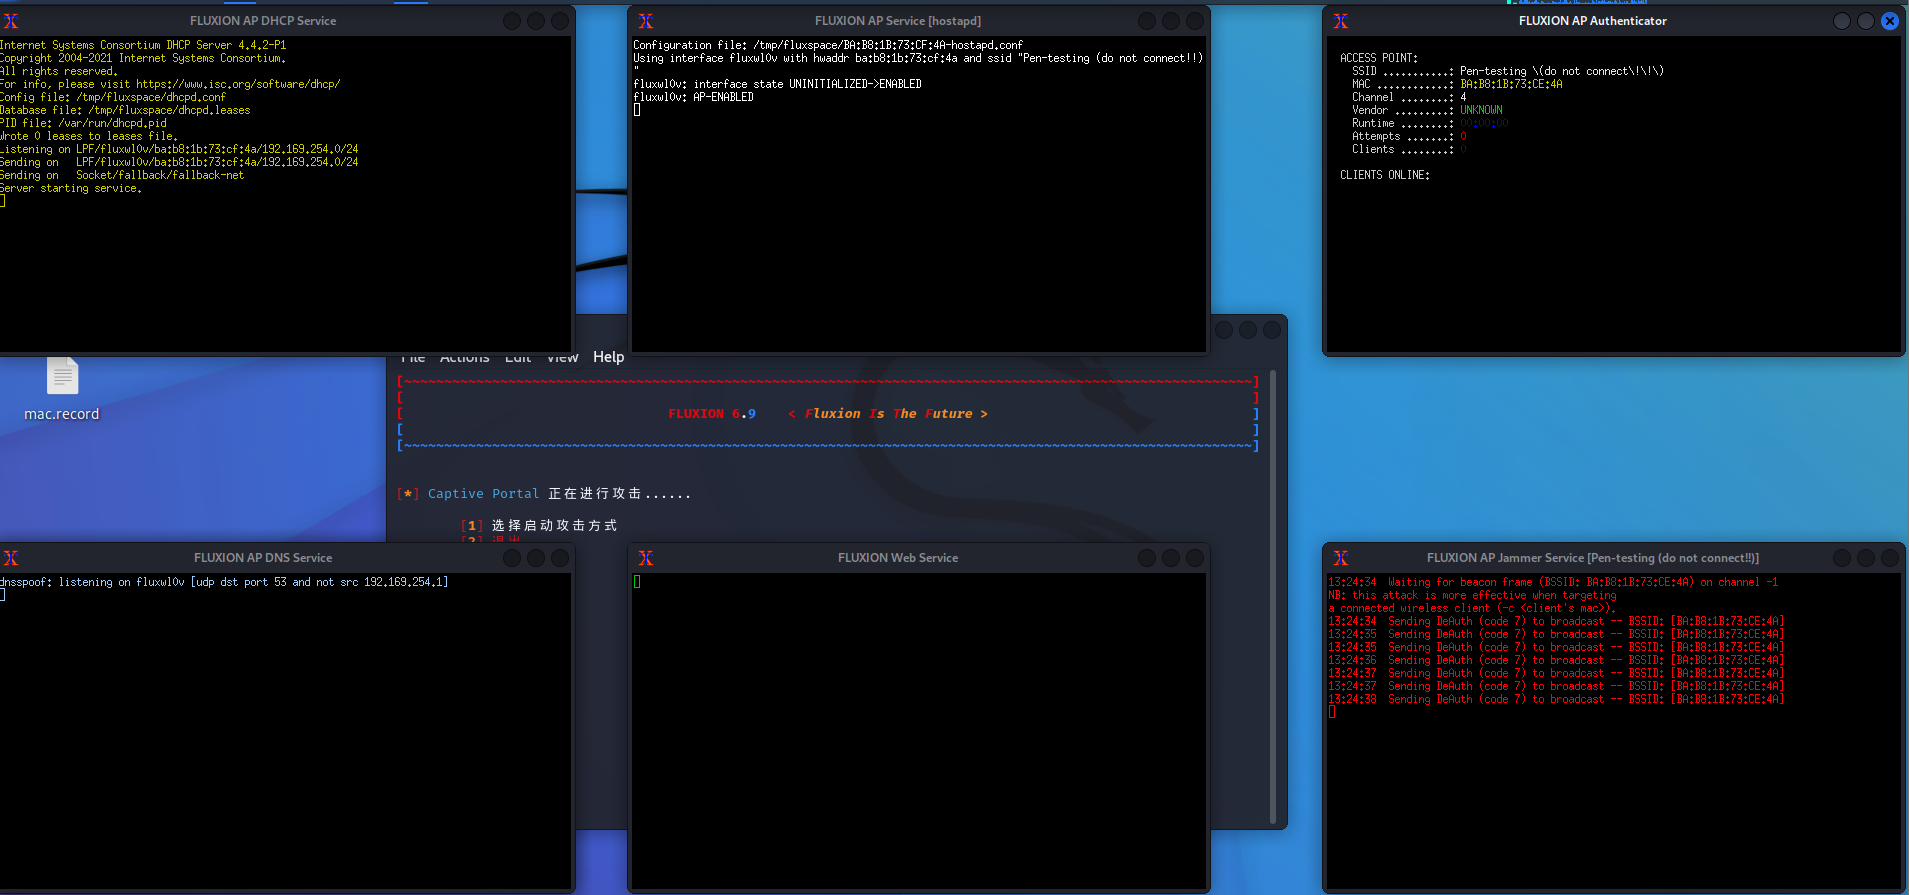Click the xterm icon of the AP Jammer Service window

coord(1341,558)
